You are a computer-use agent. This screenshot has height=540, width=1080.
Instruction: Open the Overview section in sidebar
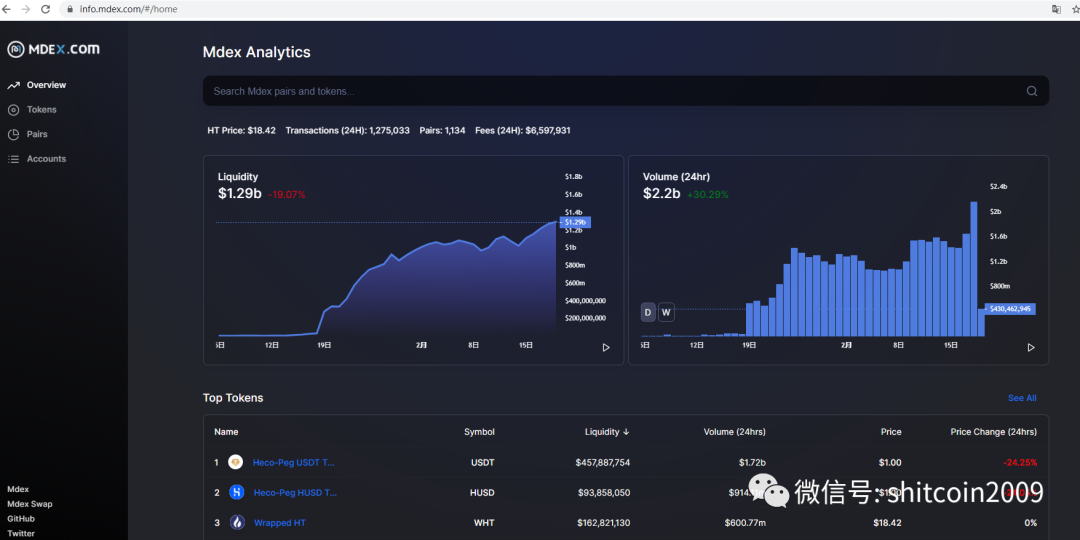(46, 85)
